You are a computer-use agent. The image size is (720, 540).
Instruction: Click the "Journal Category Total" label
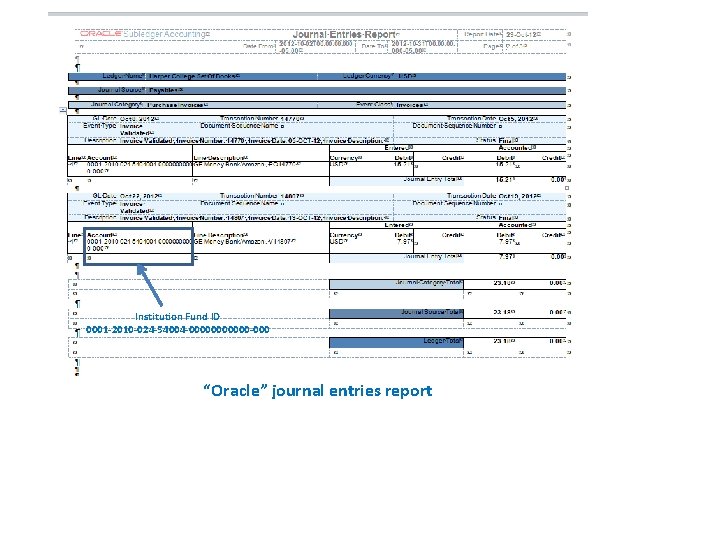pyautogui.click(x=429, y=283)
